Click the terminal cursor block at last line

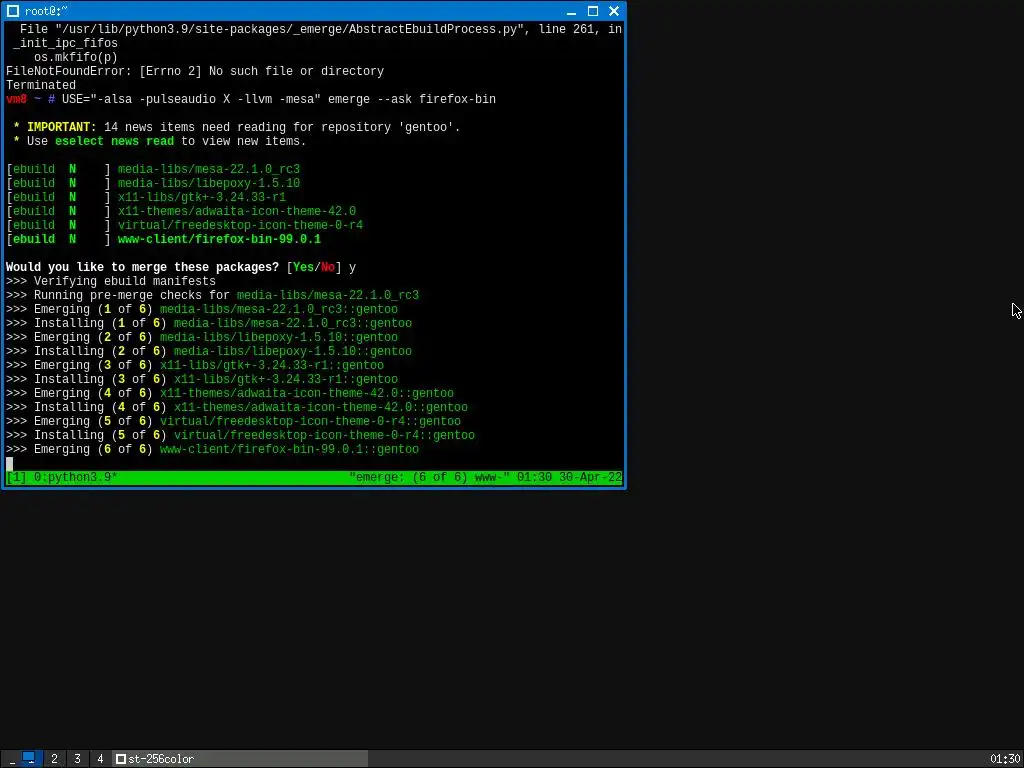[10, 464]
